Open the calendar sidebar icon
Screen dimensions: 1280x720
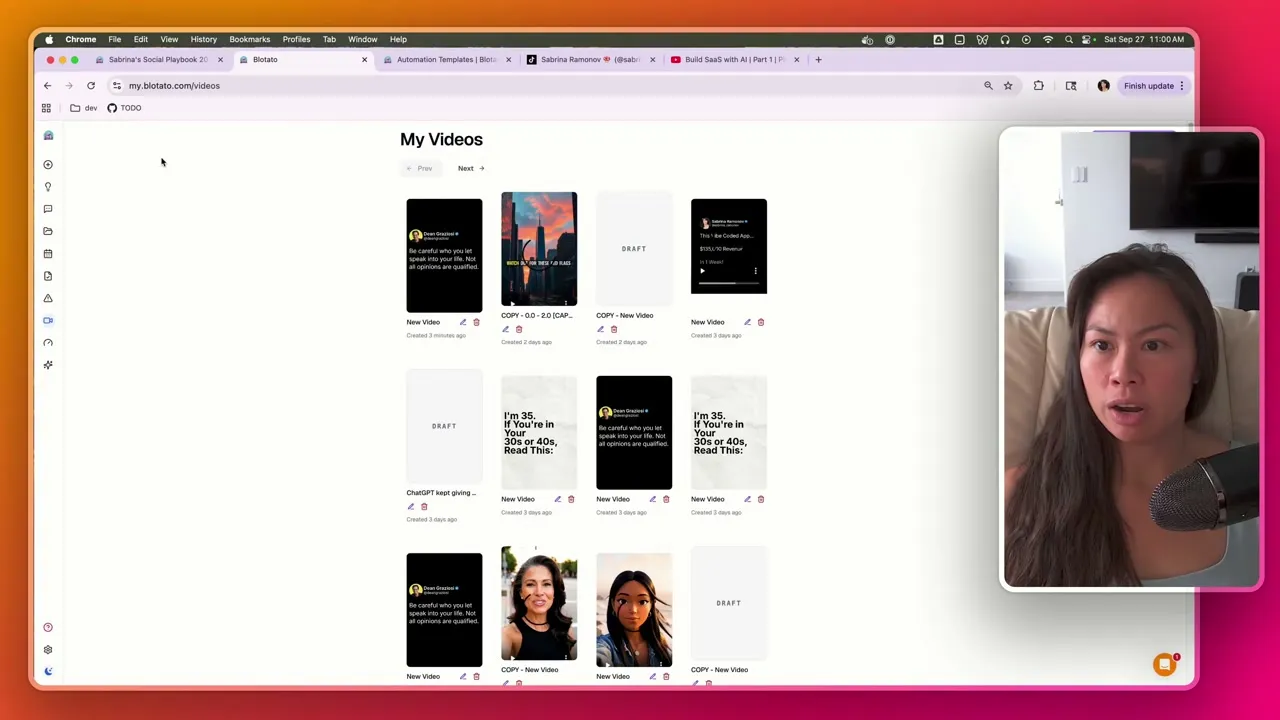pos(48,254)
